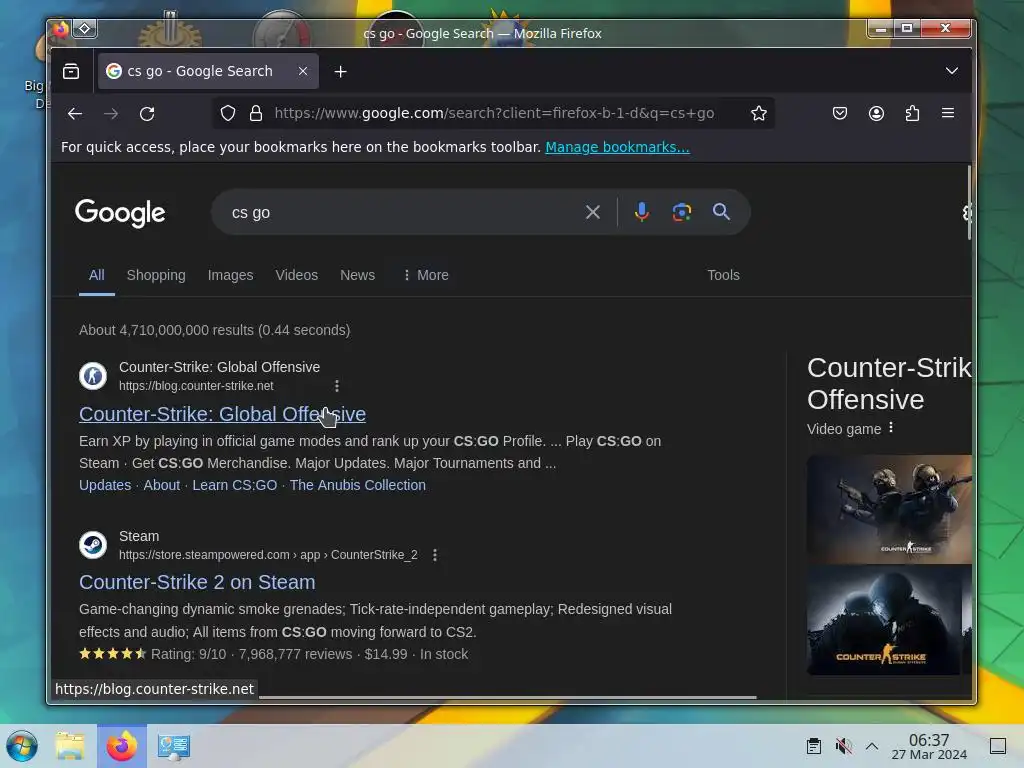Open 'Counter-Strike 2 on Steam' result
The height and width of the screenshot is (768, 1024).
coord(197,582)
